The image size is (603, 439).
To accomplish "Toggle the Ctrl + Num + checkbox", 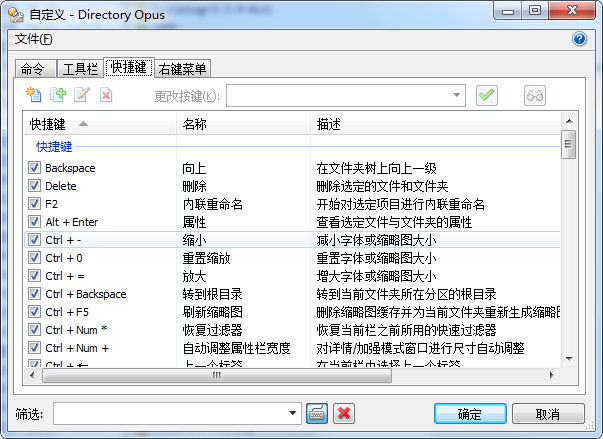I will tap(34, 348).
